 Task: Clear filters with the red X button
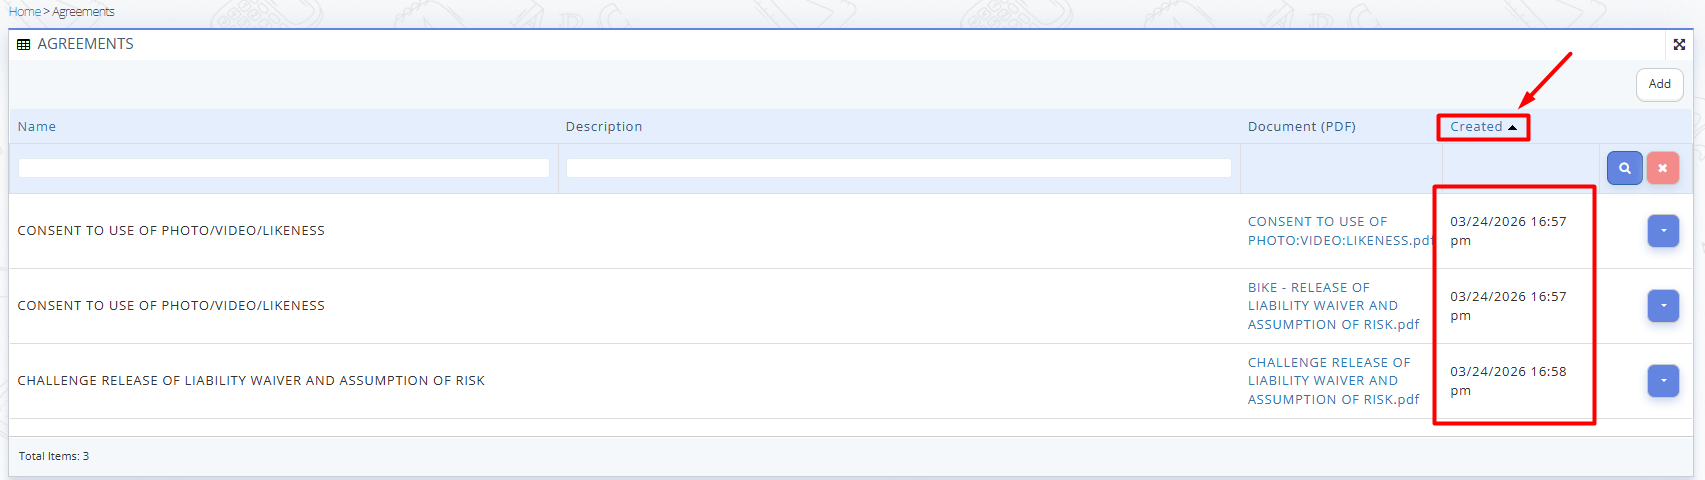click(x=1662, y=168)
